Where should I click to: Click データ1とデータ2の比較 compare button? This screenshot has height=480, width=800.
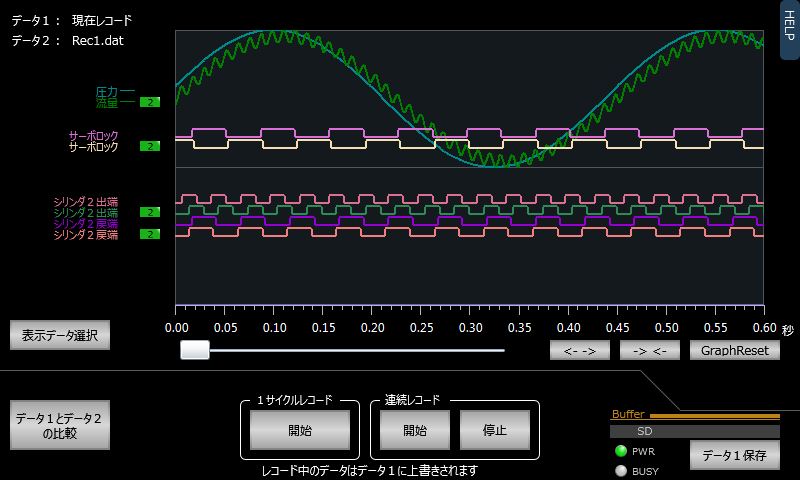[x=60, y=425]
